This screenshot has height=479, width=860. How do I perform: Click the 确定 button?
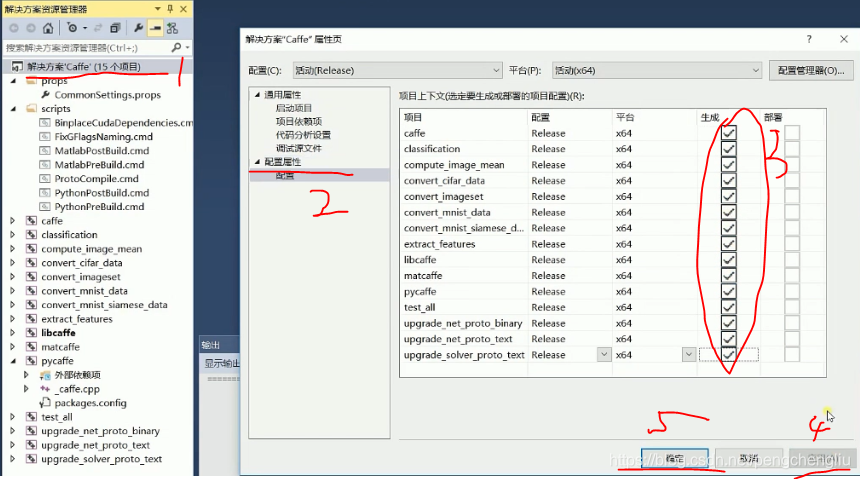tap(675, 458)
